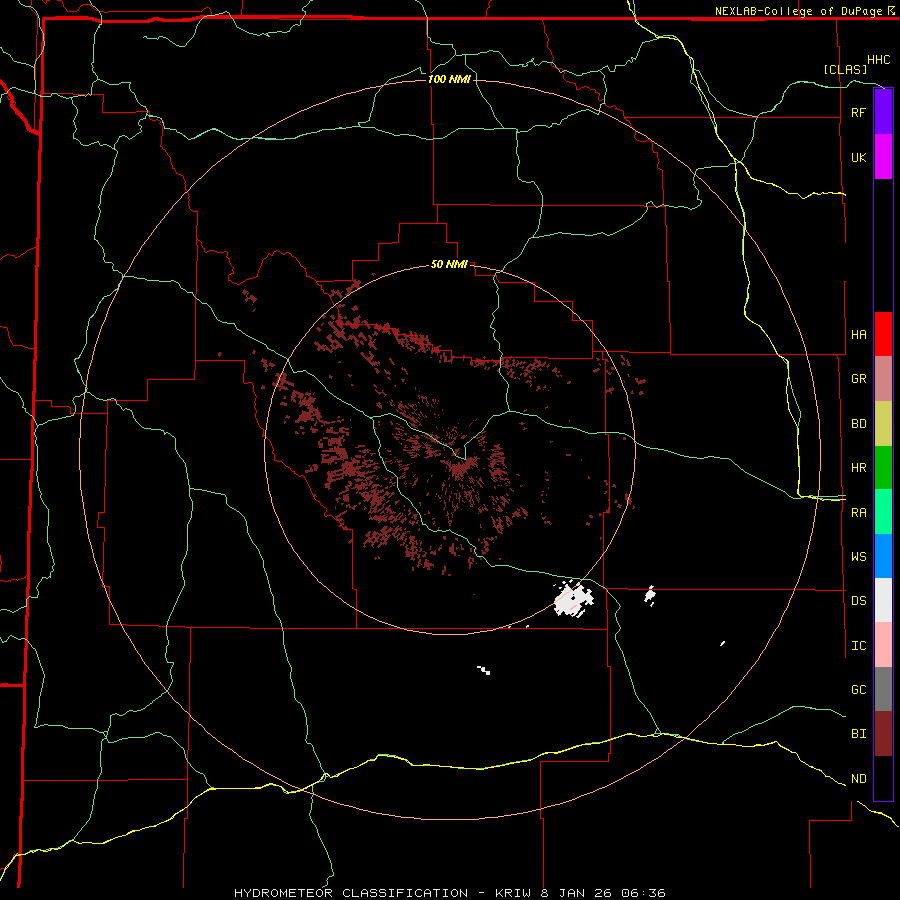Select the BD yellow legend block
The image size is (900, 900).
883,423
